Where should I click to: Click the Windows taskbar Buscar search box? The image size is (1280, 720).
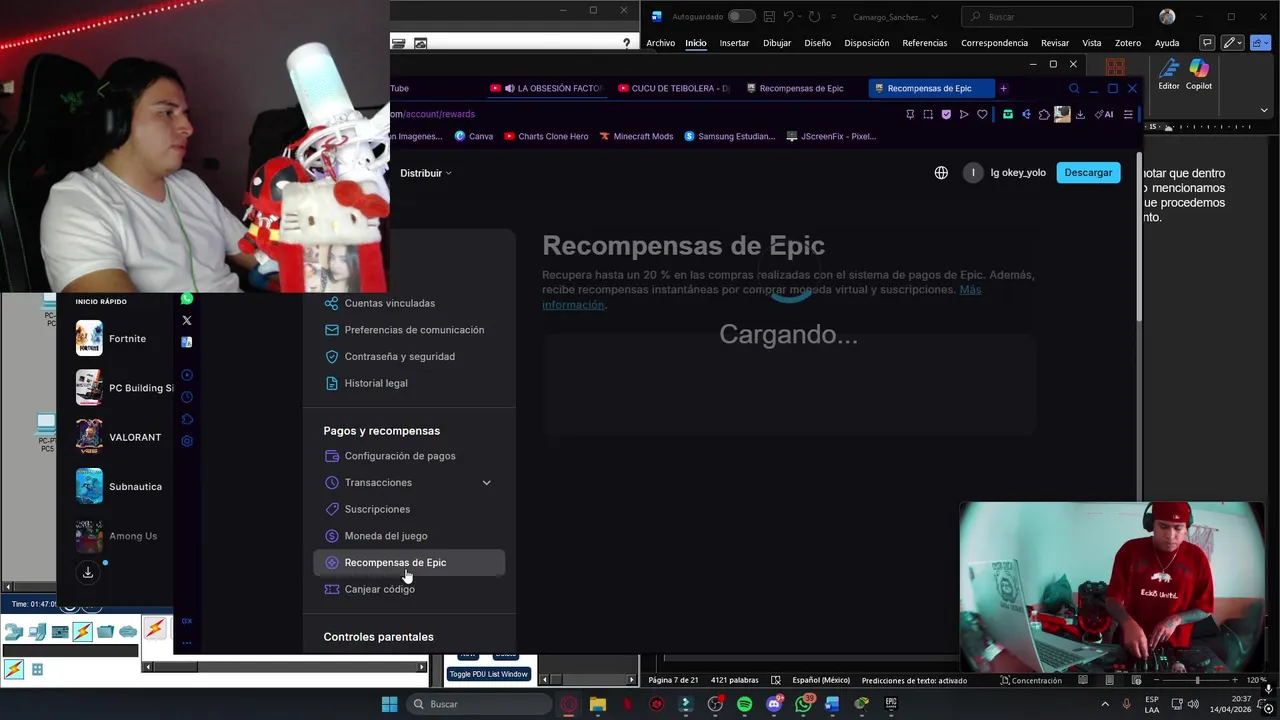[x=480, y=704]
